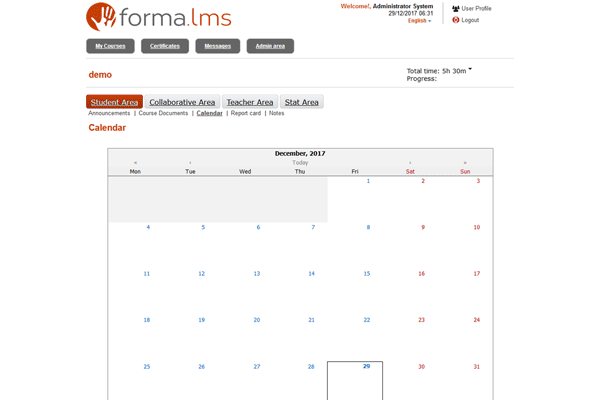Open the Certificates page
Viewport: 600px width, 400px height.
(x=165, y=46)
